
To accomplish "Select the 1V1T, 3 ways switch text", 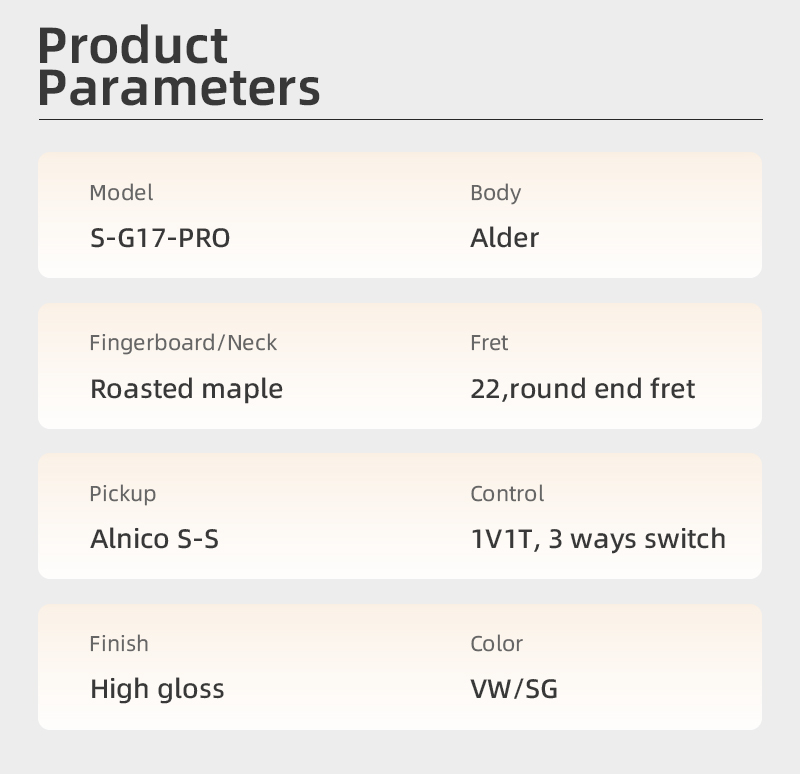I will point(598,539).
